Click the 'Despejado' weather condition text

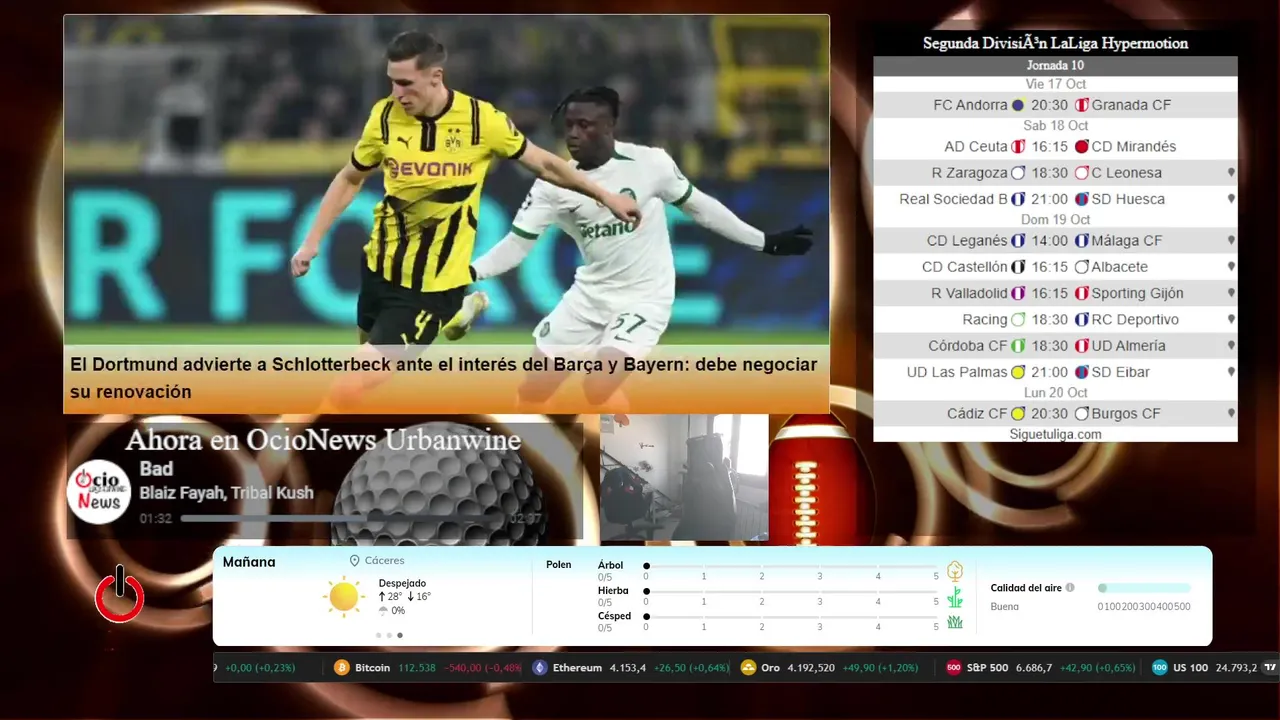pos(402,583)
